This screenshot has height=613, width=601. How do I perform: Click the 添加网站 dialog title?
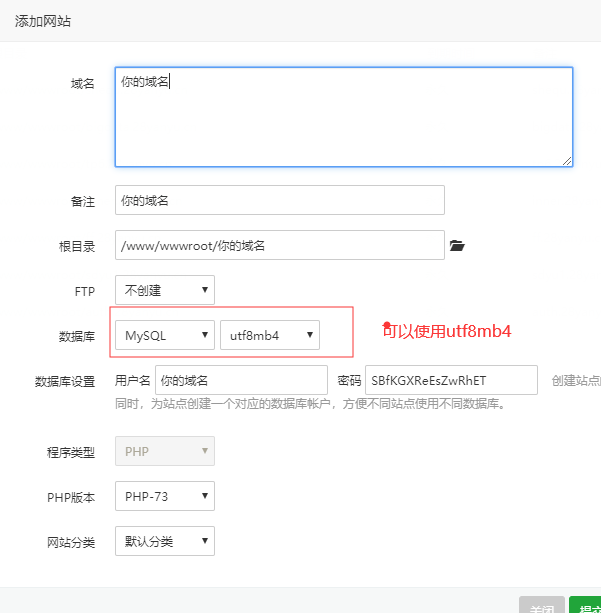point(43,21)
